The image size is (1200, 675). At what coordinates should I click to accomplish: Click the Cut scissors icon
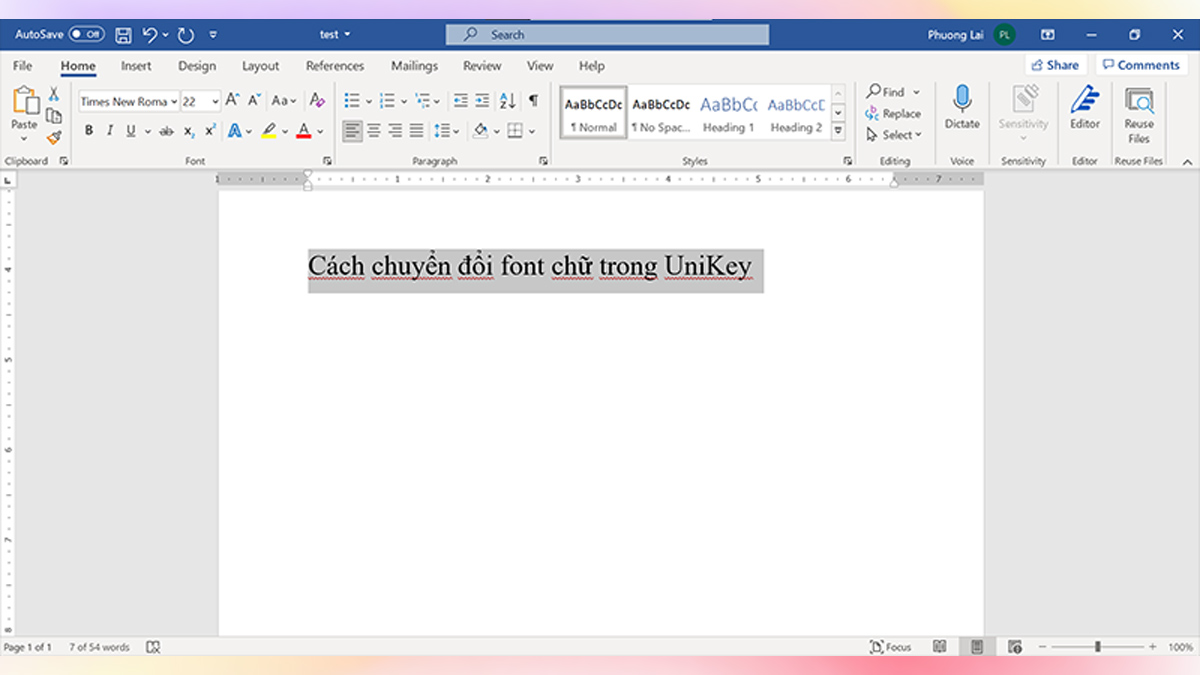pos(54,95)
